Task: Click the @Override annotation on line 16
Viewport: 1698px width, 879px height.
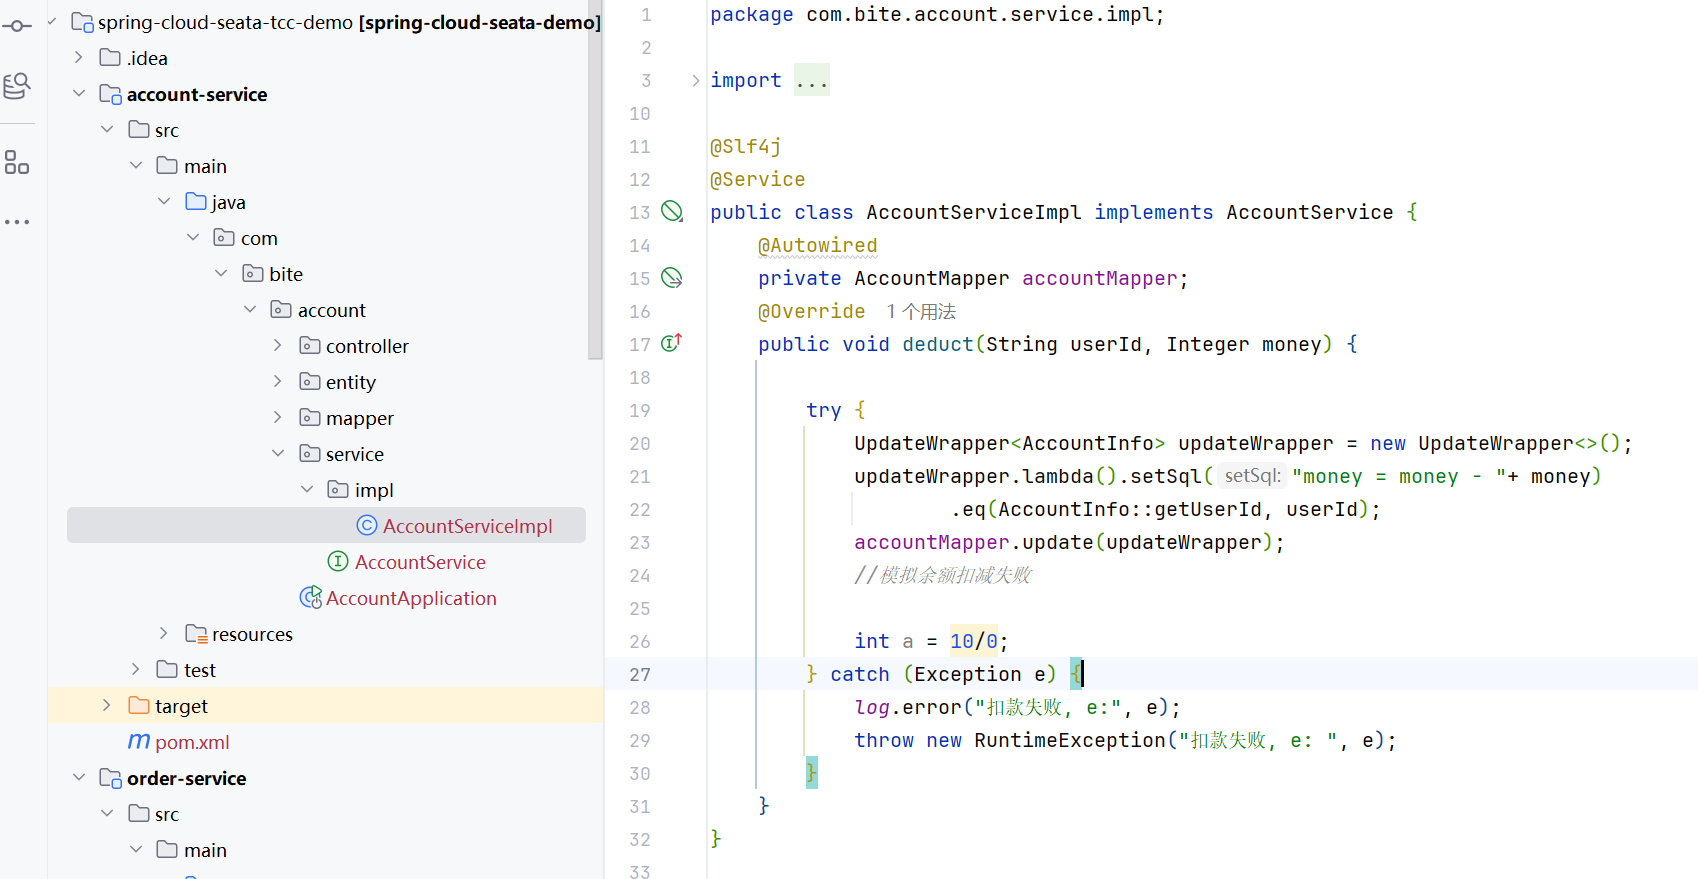Action: click(812, 311)
